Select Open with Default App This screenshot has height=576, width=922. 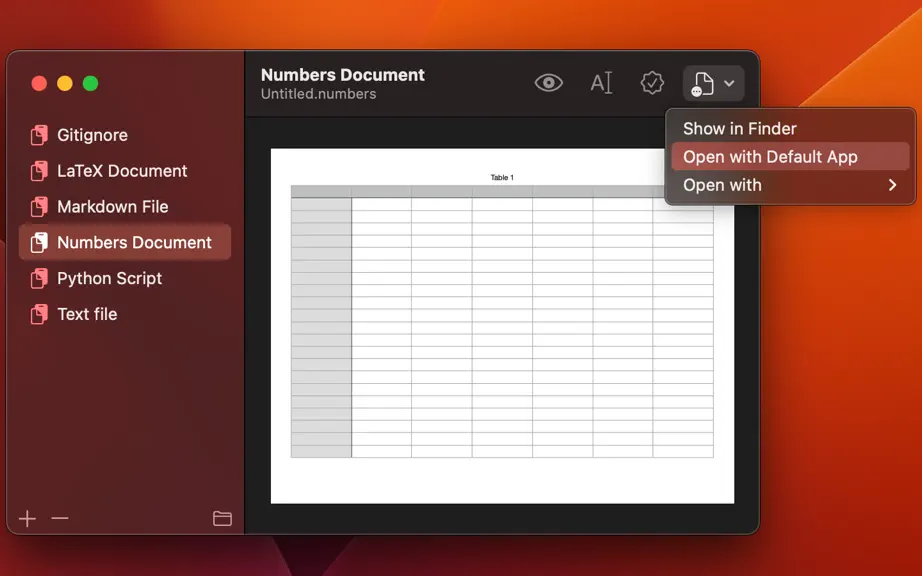(790, 157)
